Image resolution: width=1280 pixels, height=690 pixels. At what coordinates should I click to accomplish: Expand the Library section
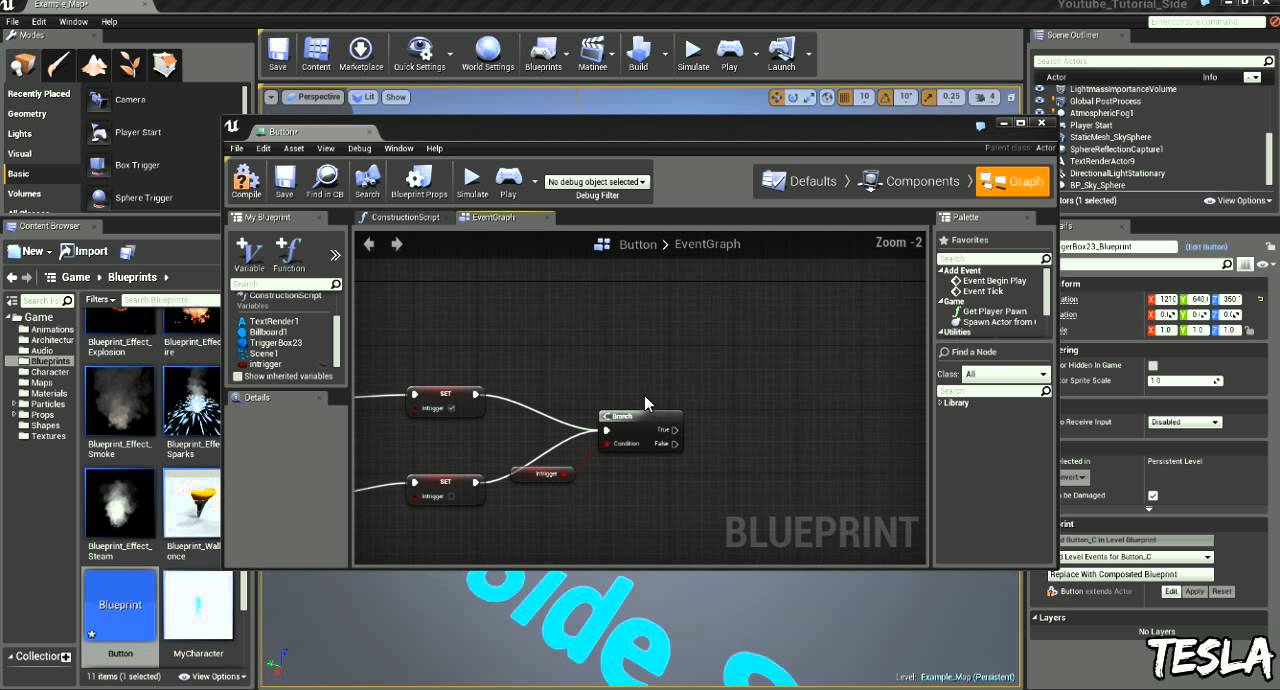pyautogui.click(x=941, y=403)
